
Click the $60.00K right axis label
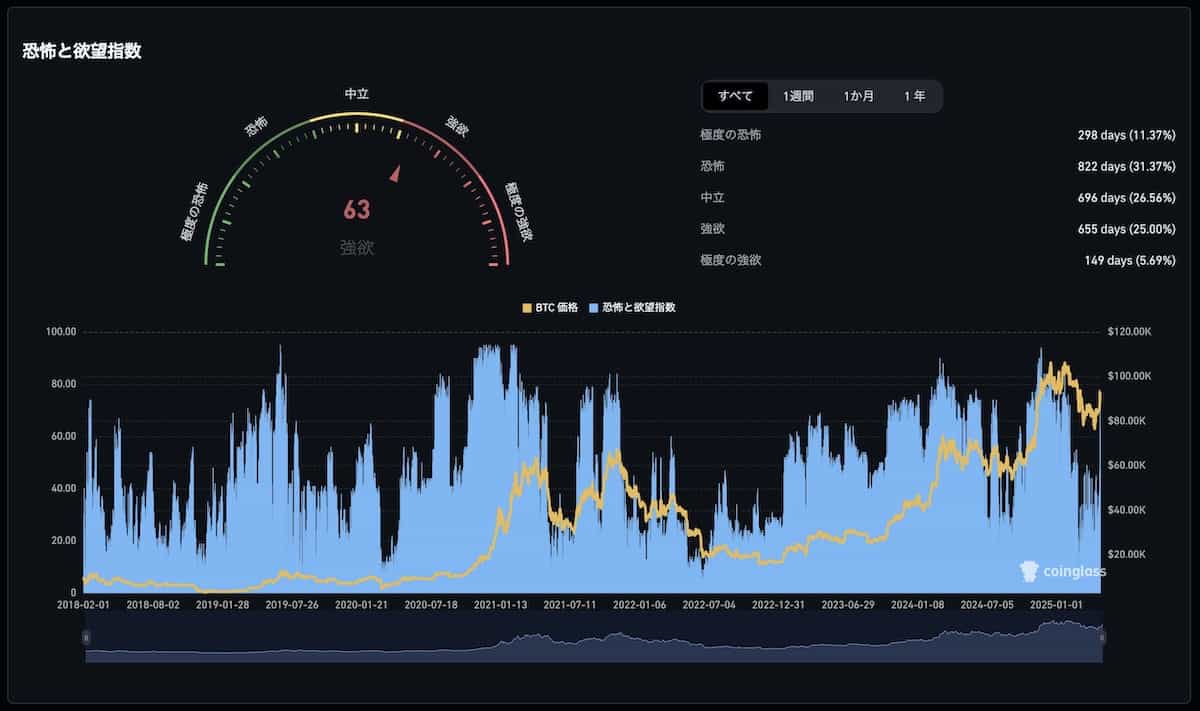tap(1128, 465)
